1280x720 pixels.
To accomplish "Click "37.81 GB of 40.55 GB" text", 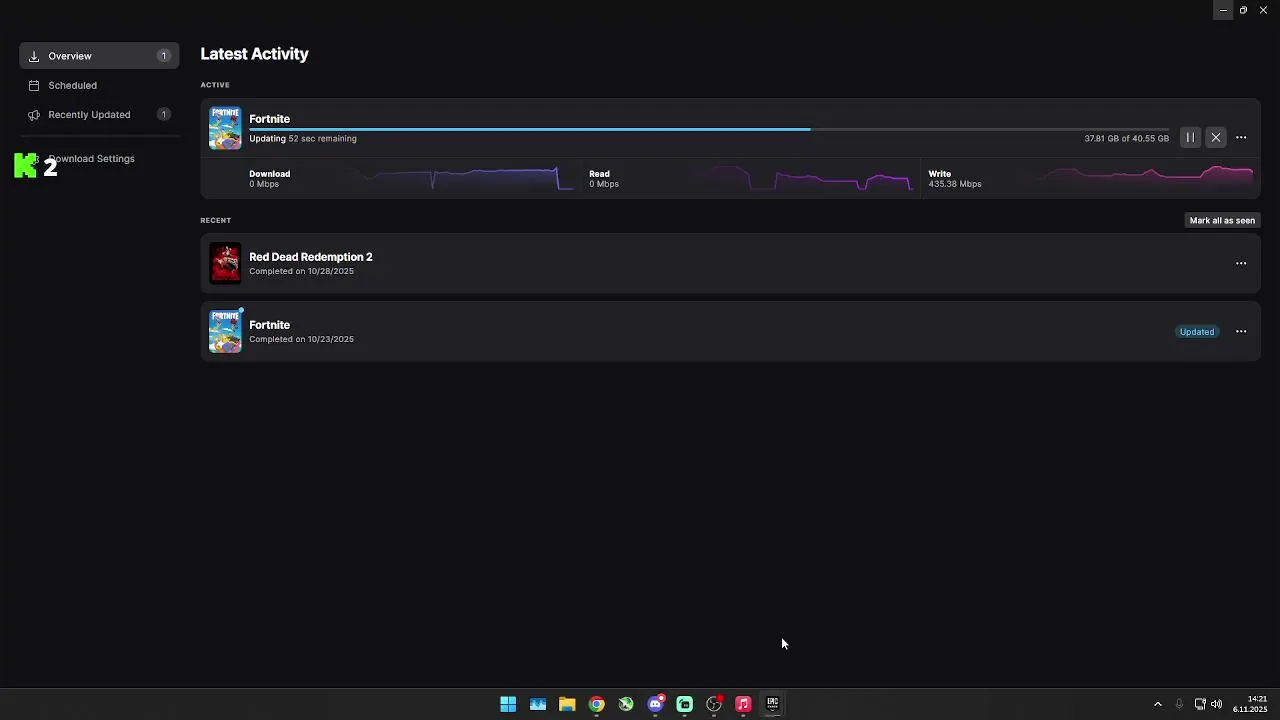I will [x=1126, y=138].
